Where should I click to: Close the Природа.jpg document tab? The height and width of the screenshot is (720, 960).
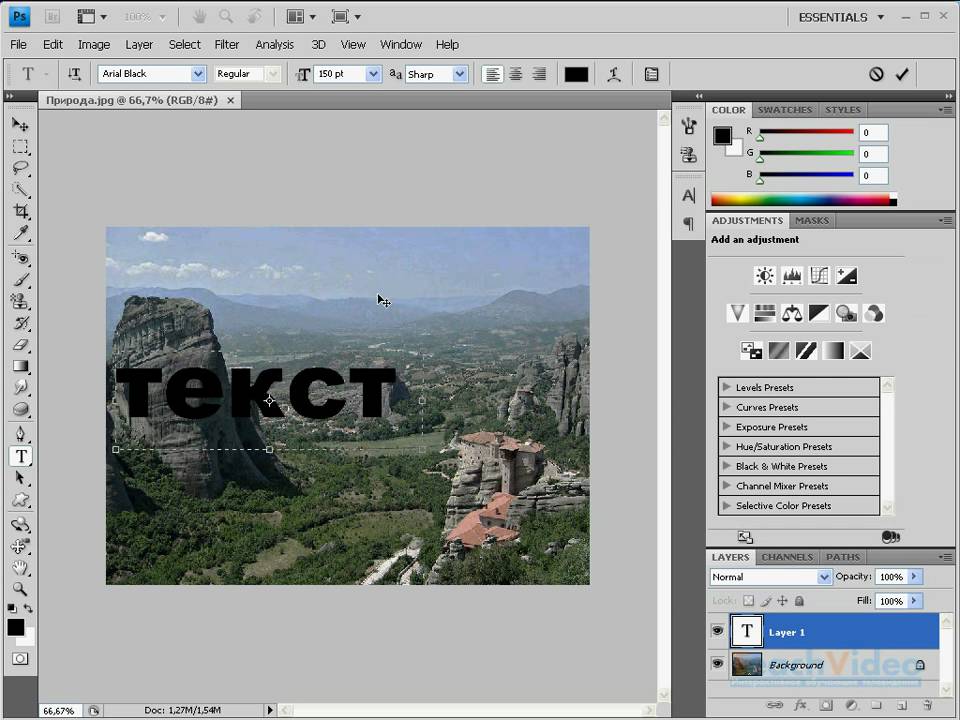231,100
